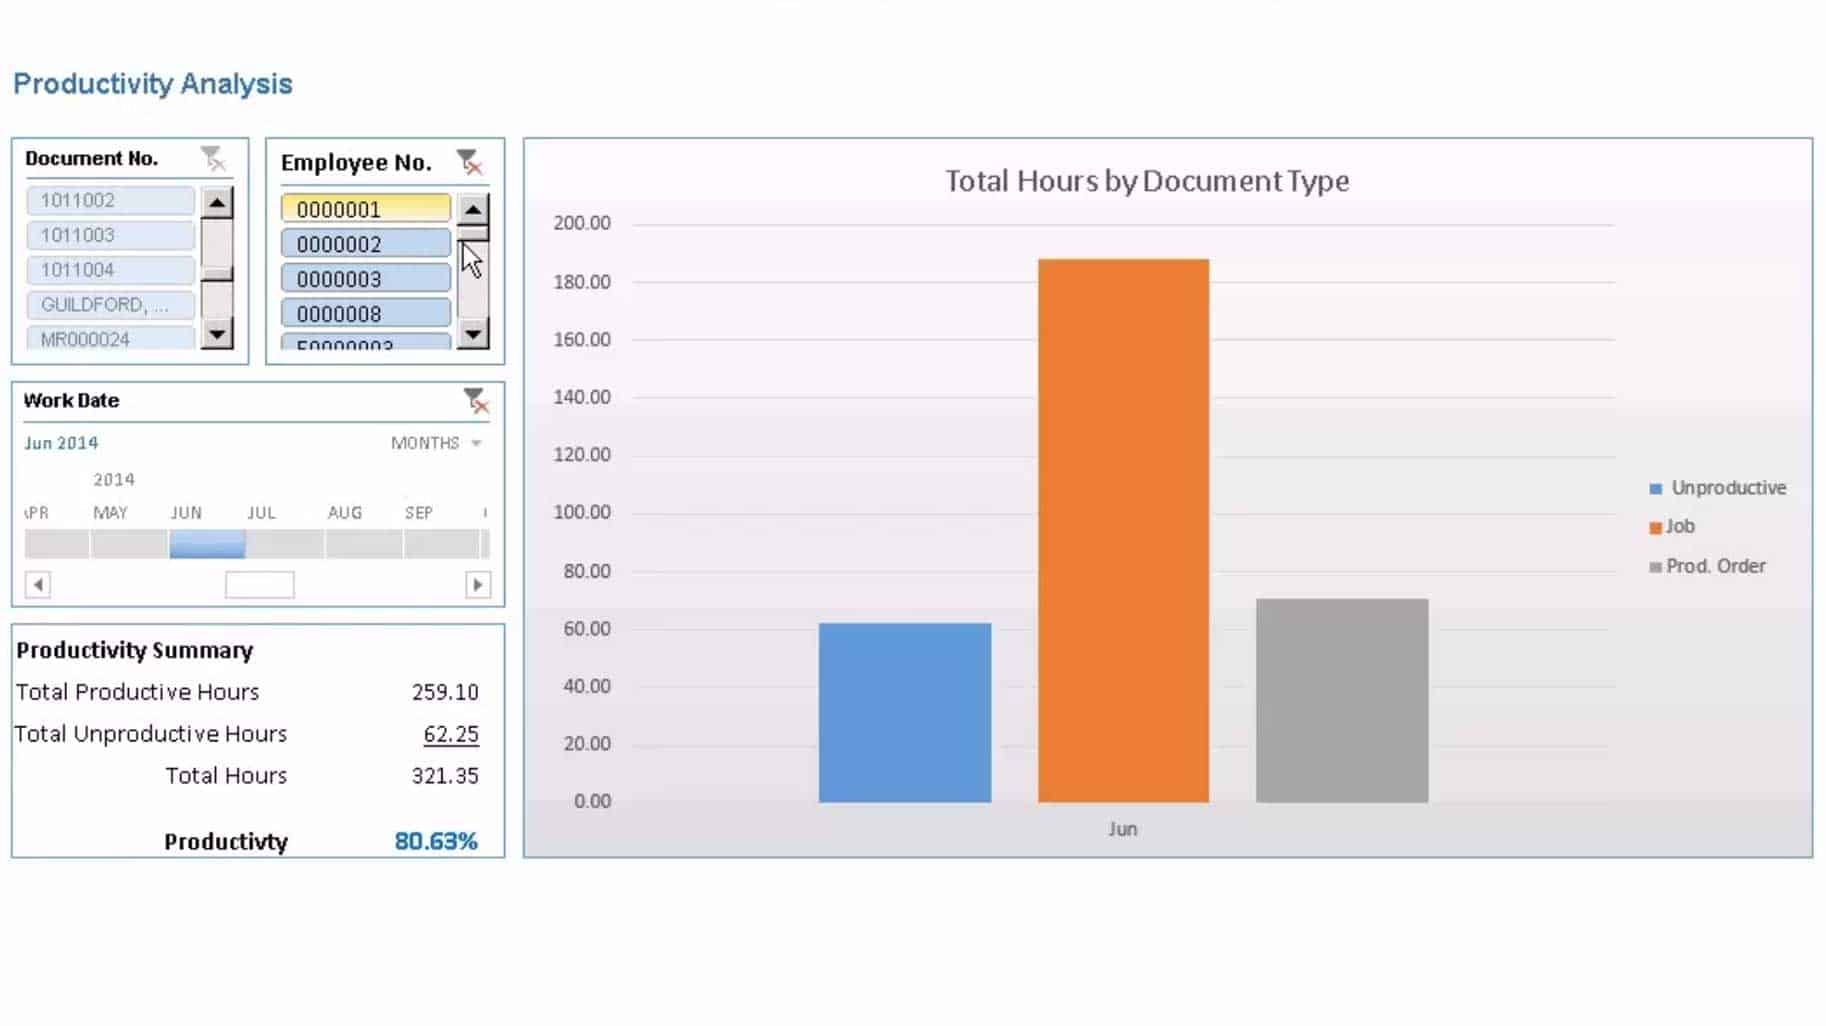Select the JUN period in timeline
The height and width of the screenshot is (1026, 1826).
pos(207,544)
